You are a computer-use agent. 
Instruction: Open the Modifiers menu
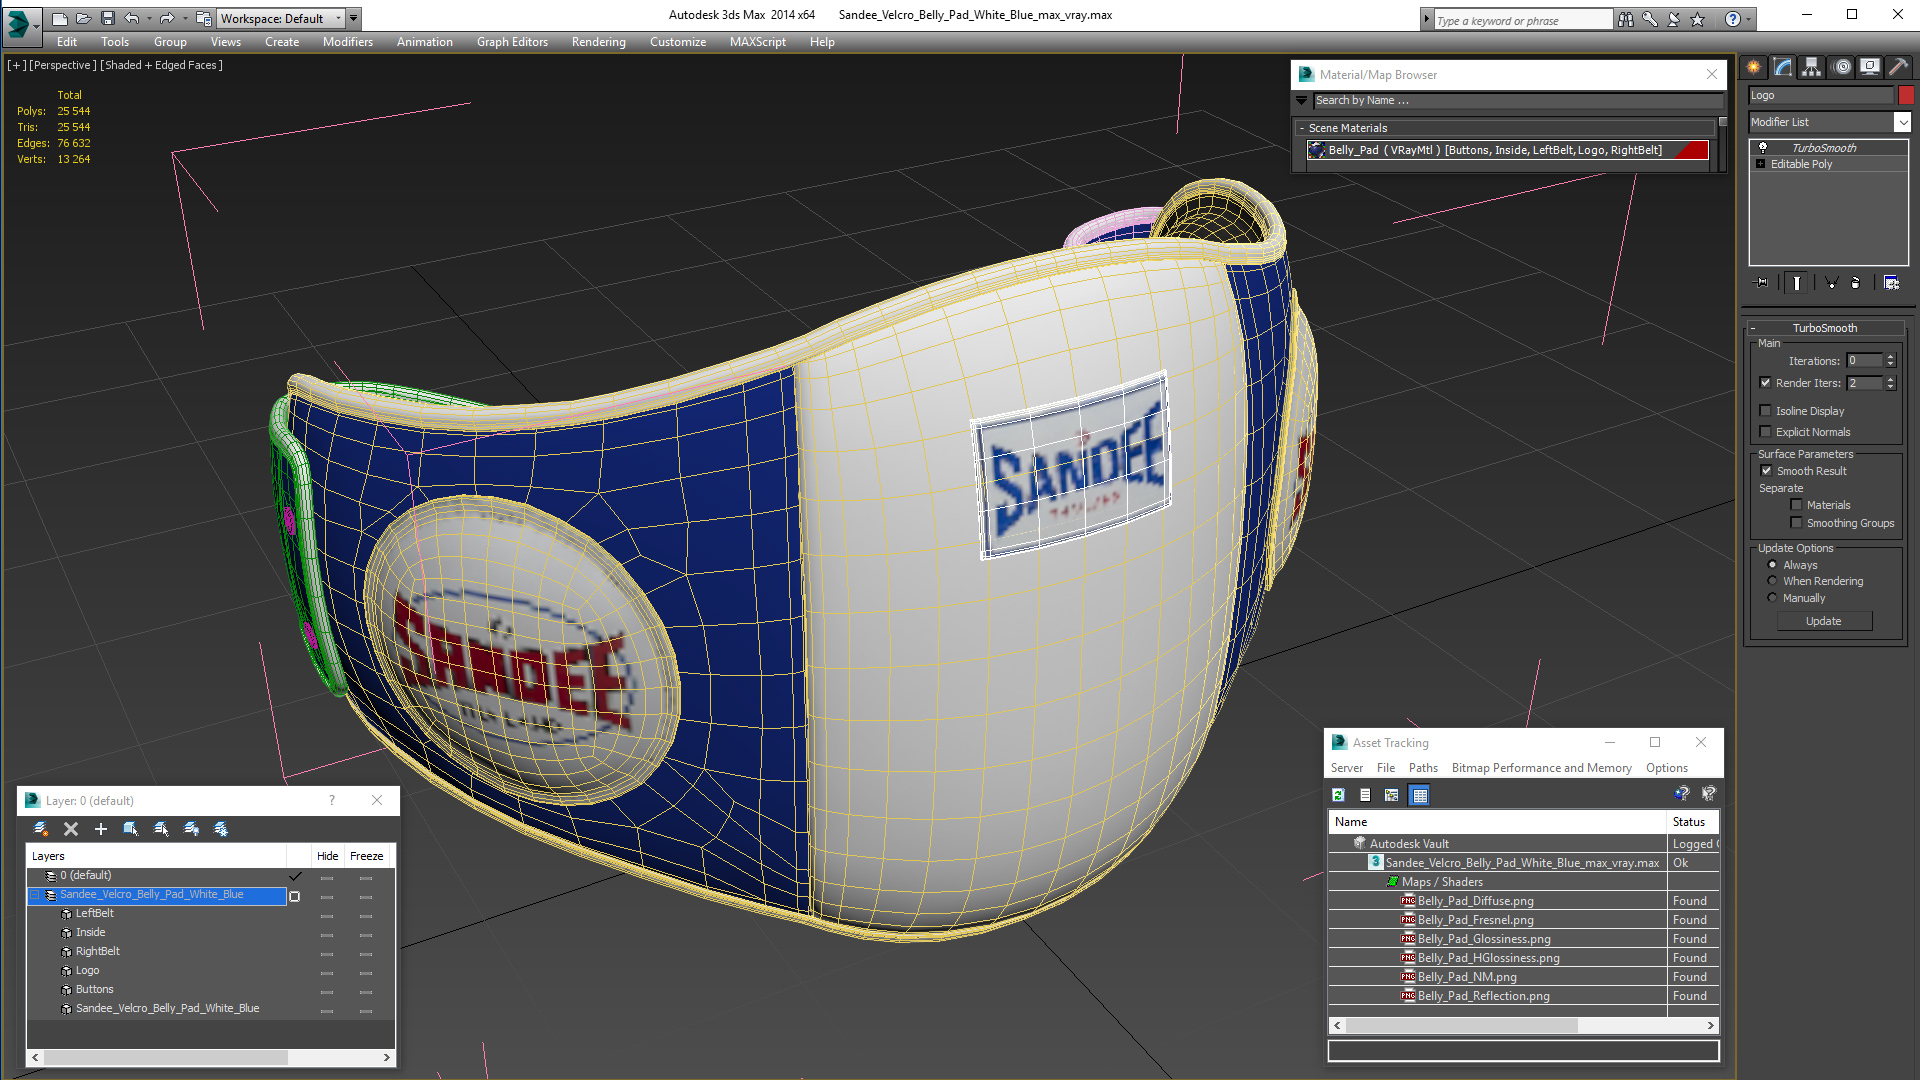click(x=348, y=42)
